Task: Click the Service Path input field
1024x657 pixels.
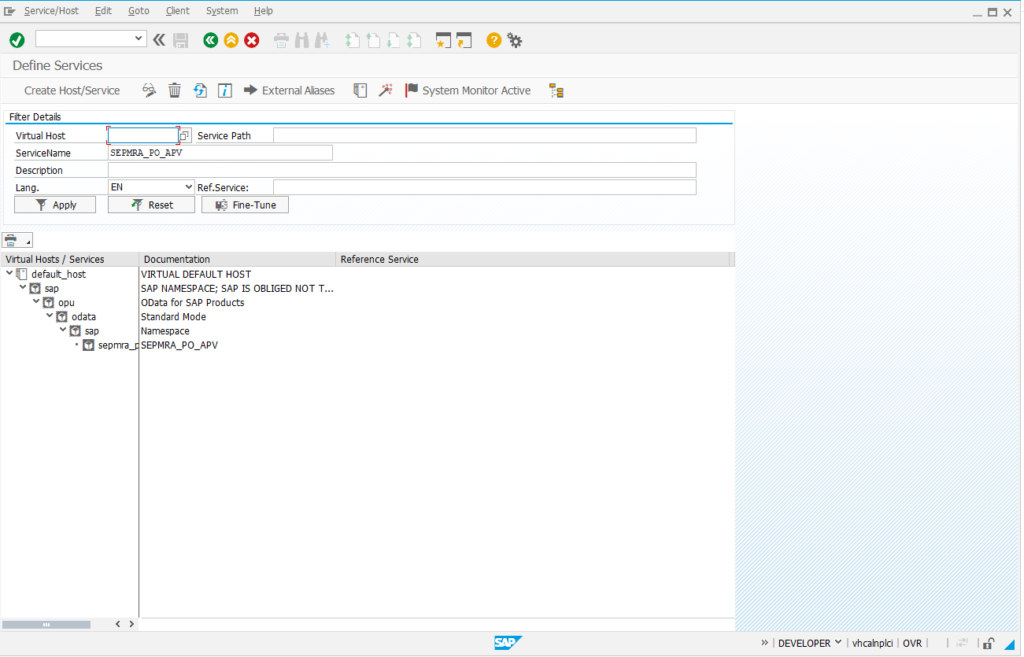Action: [x=485, y=135]
